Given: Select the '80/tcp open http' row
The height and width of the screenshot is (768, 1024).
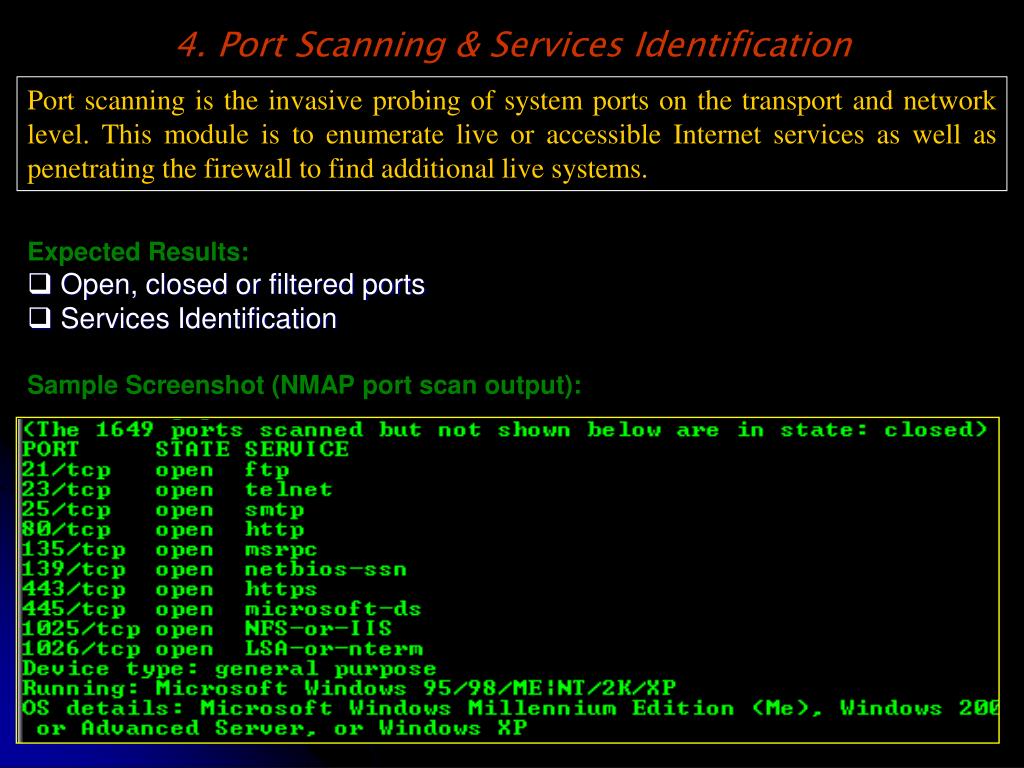Looking at the screenshot, I should coord(163,529).
